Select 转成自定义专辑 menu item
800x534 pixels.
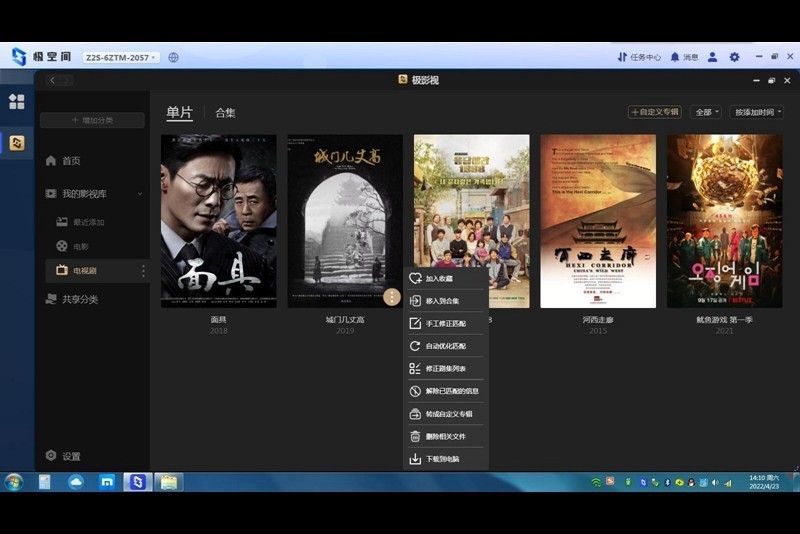point(446,414)
